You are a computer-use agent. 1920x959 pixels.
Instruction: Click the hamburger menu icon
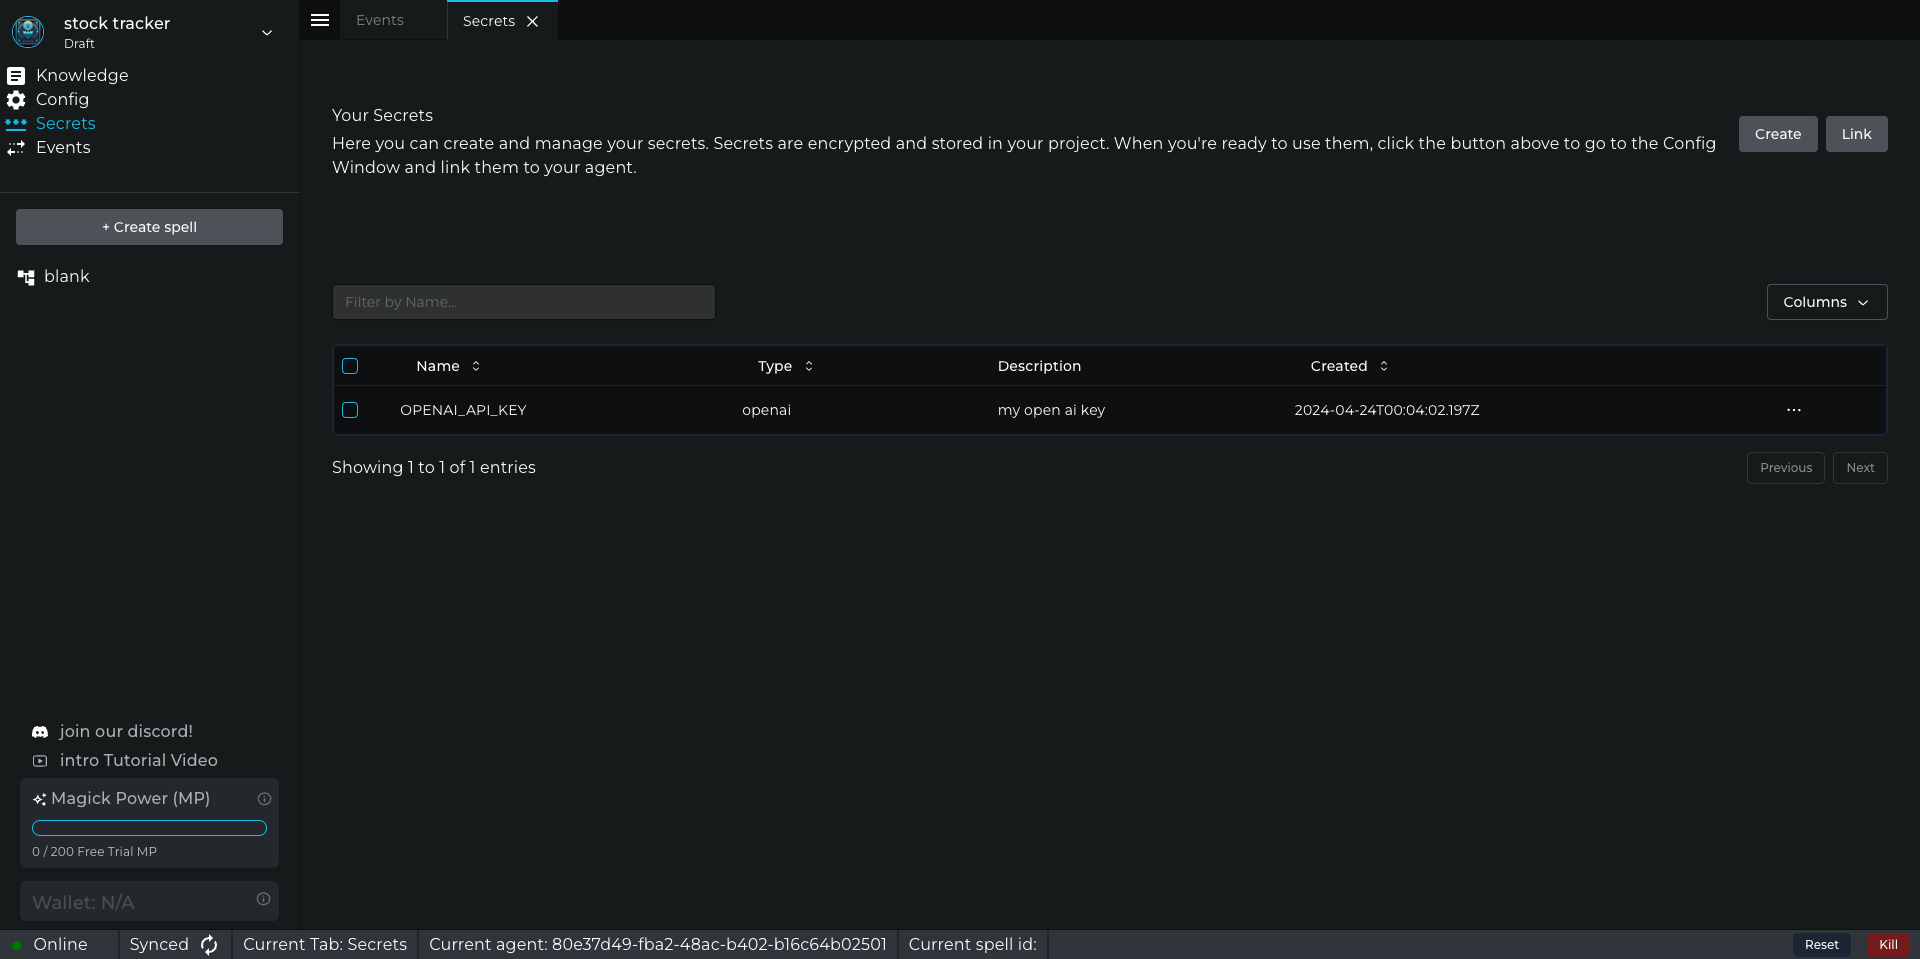pos(320,20)
